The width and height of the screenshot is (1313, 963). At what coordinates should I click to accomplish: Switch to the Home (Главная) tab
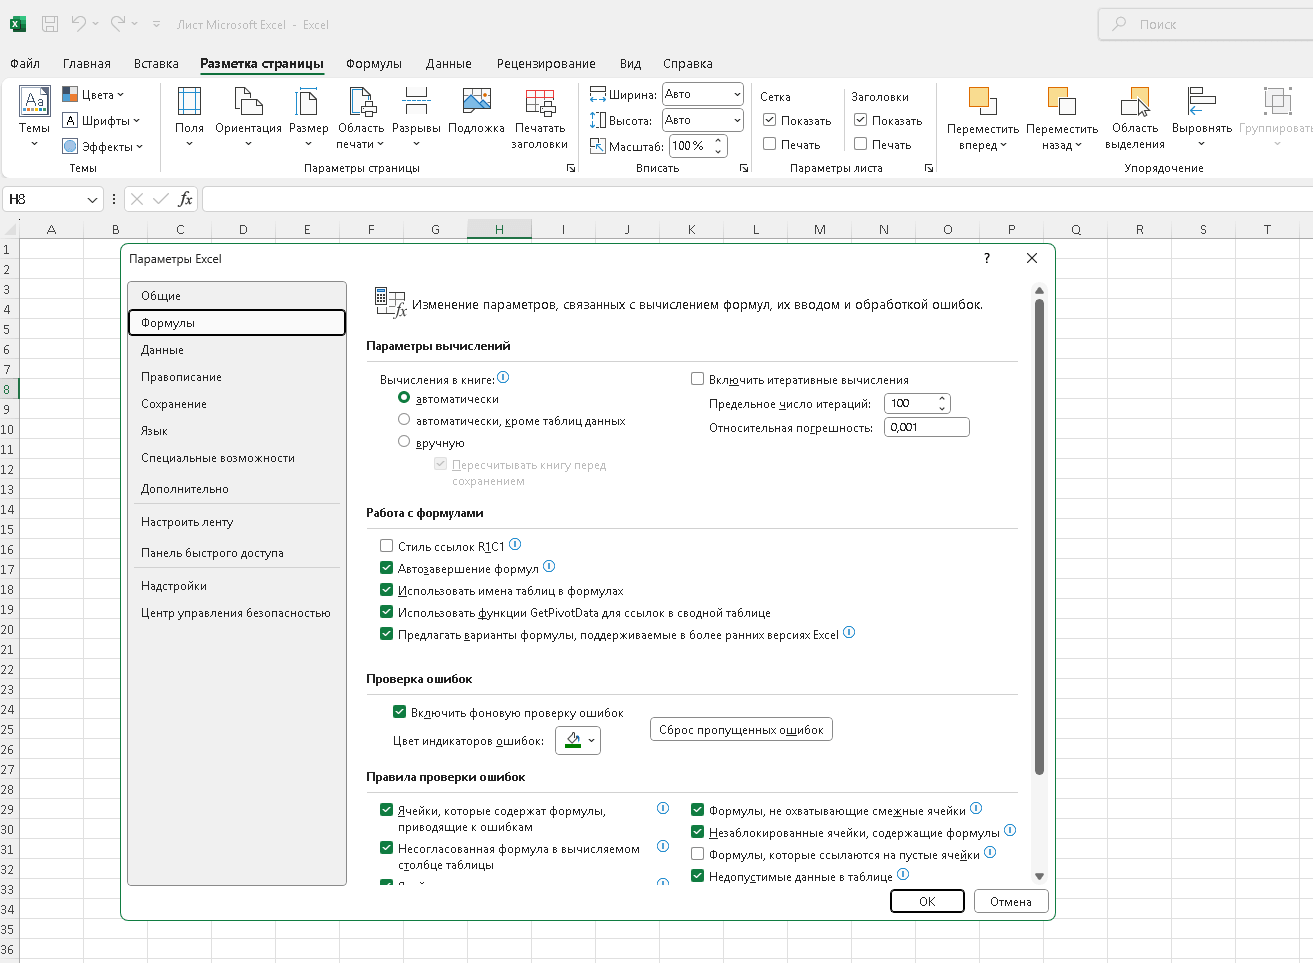click(87, 63)
